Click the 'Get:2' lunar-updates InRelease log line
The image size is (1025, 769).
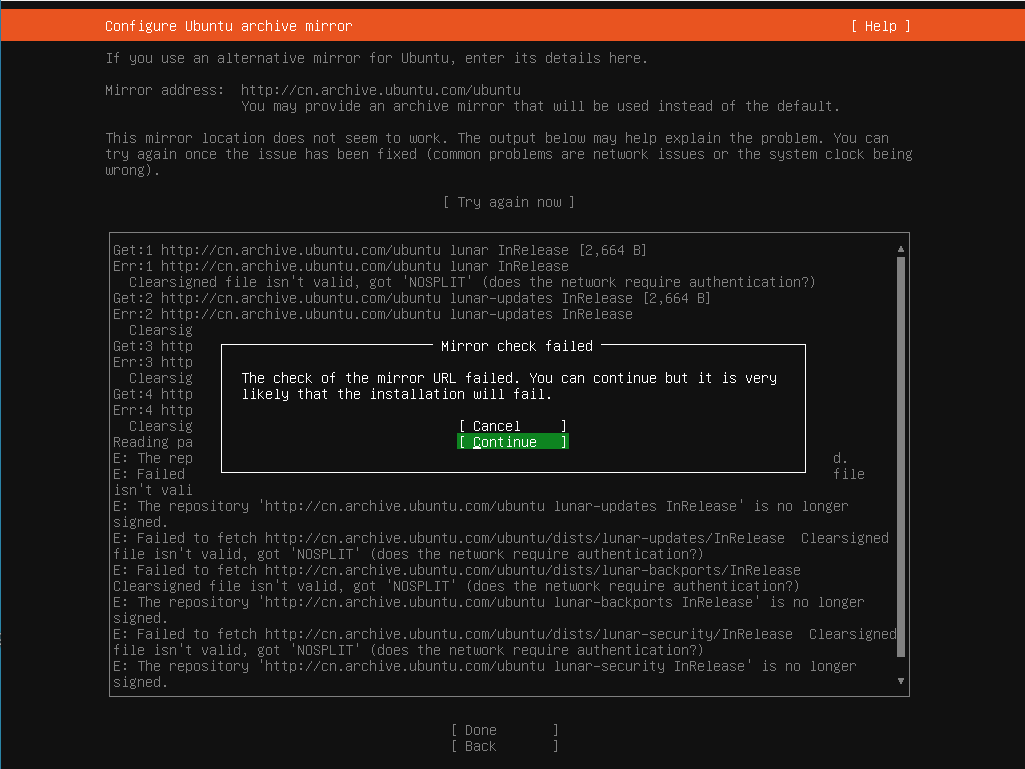tap(411, 298)
